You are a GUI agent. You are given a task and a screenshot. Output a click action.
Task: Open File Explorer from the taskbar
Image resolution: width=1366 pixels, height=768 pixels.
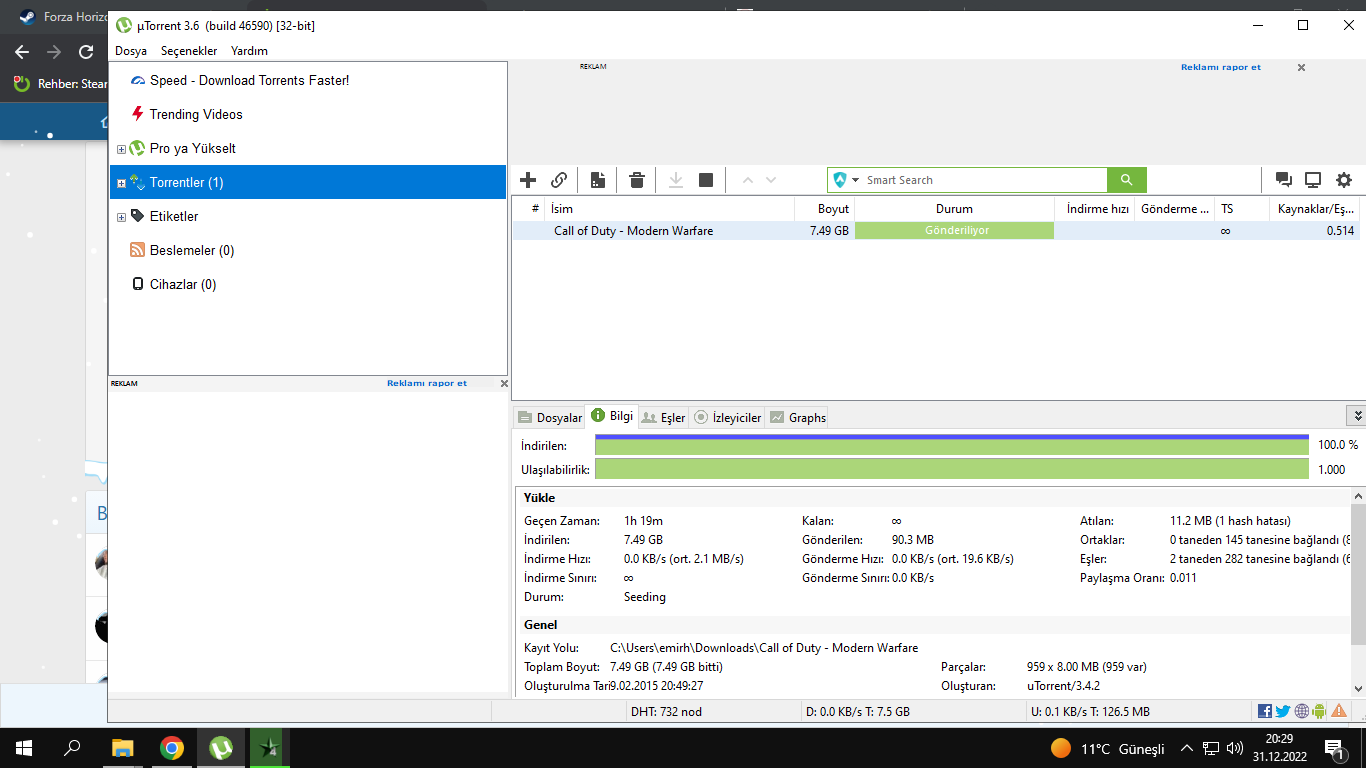pos(123,747)
